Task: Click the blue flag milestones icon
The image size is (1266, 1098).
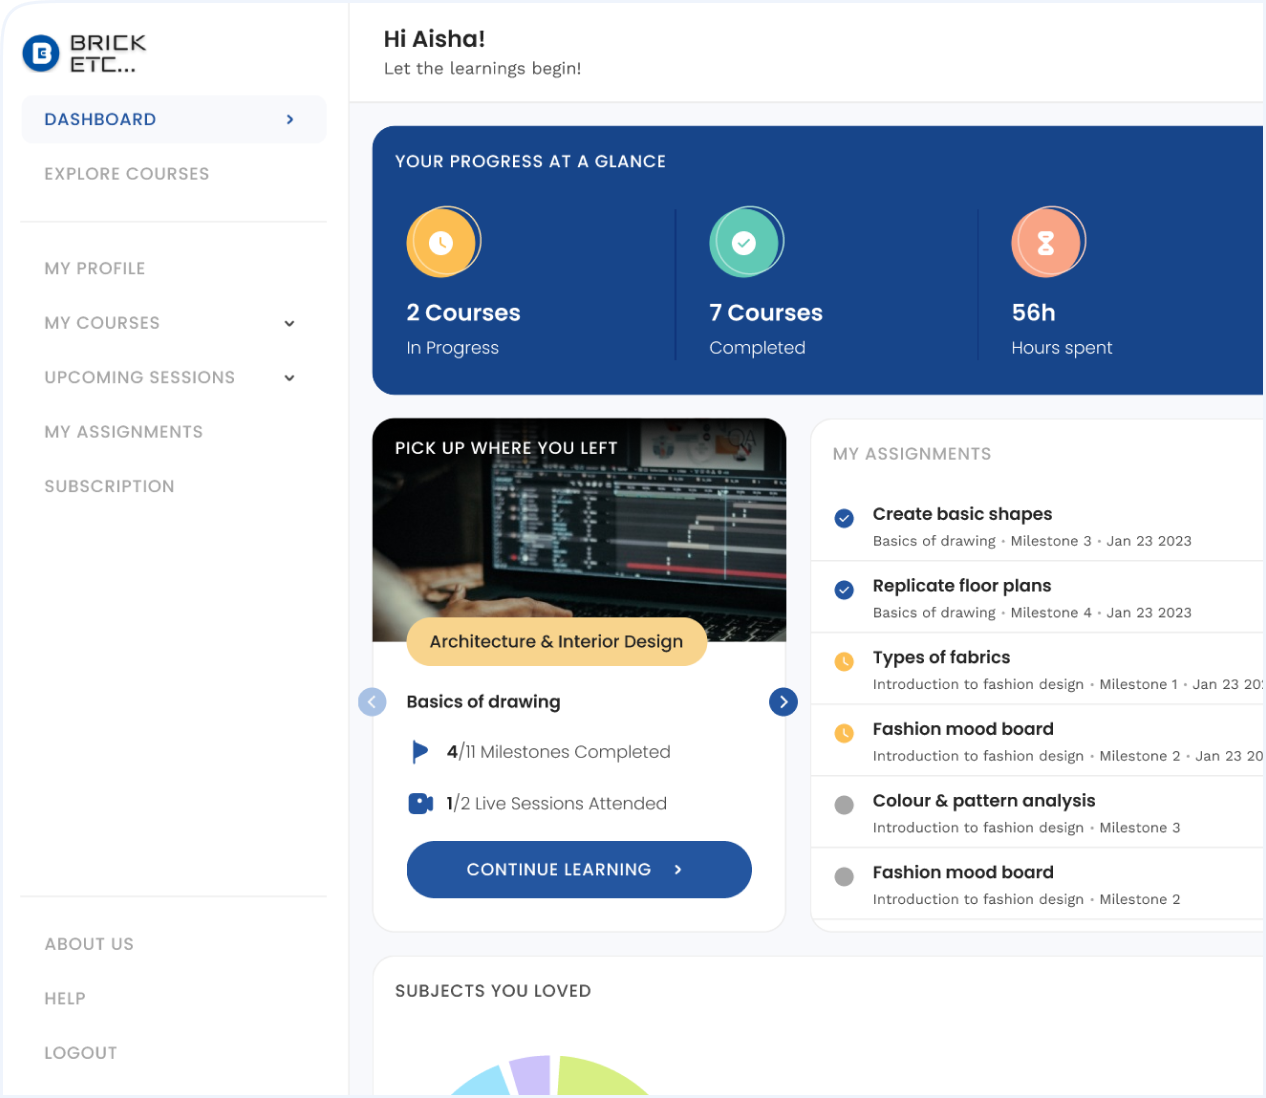Action: pos(420,751)
